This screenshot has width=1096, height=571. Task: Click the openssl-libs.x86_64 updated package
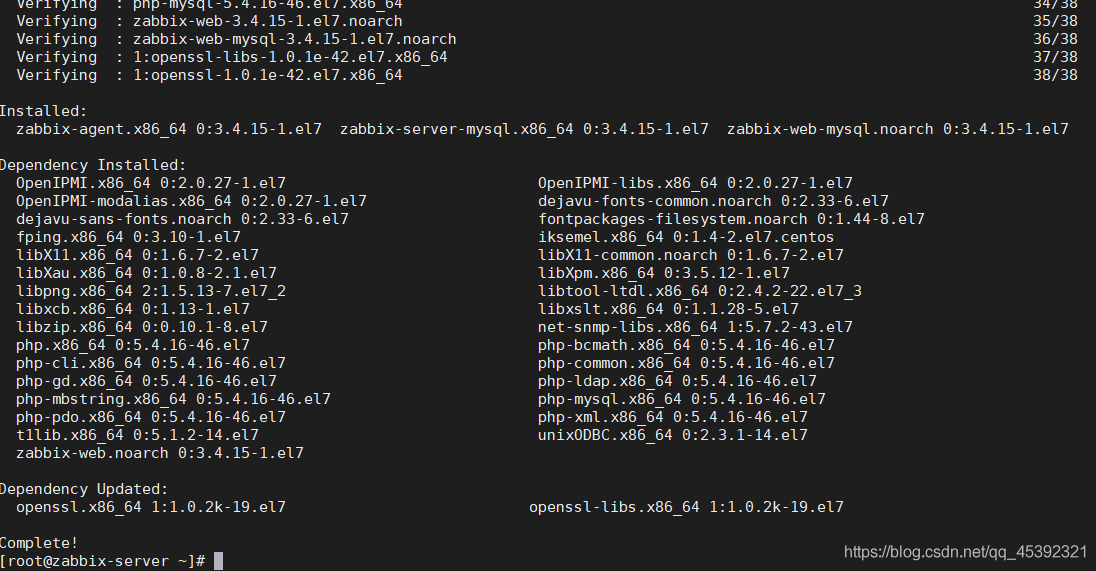tap(686, 507)
